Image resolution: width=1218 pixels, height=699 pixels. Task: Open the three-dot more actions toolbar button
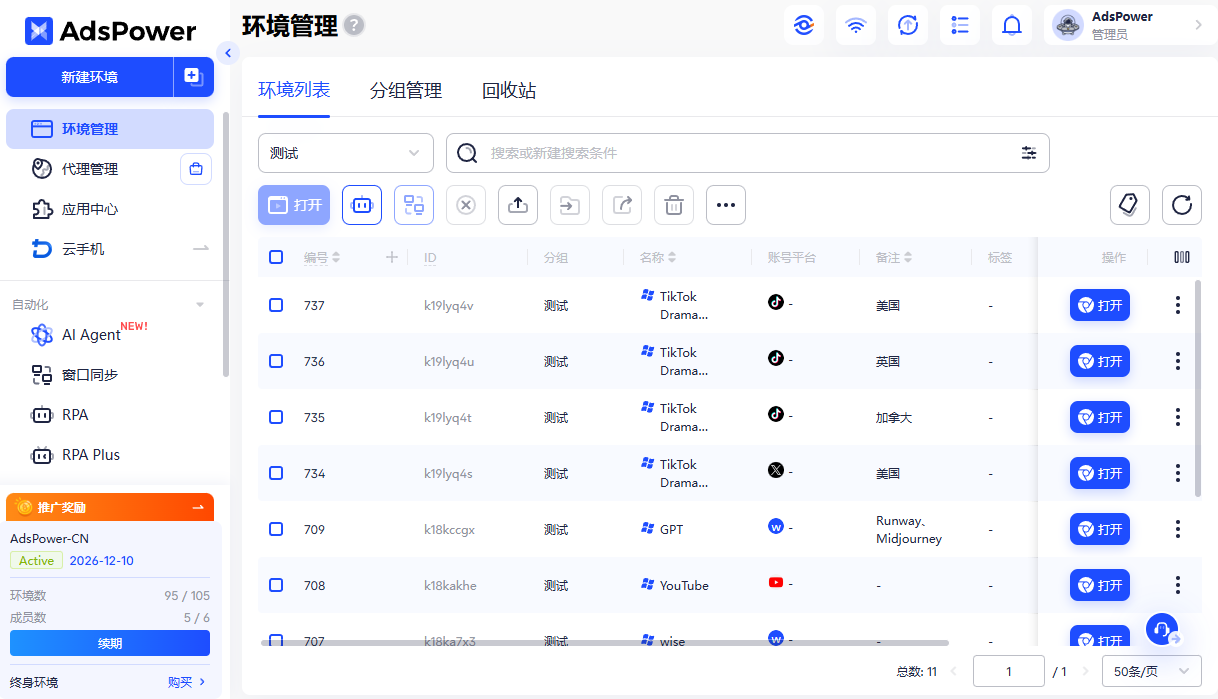(726, 205)
